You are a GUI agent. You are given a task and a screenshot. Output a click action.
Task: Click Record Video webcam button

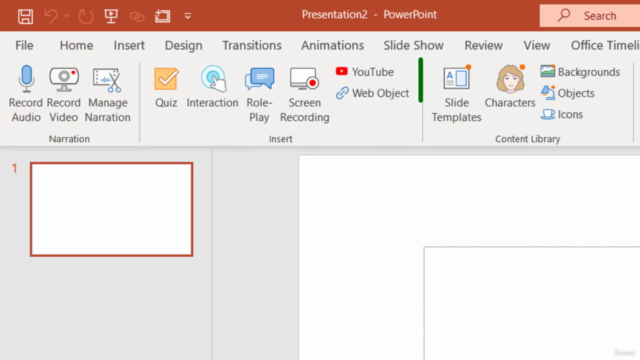pyautogui.click(x=64, y=94)
